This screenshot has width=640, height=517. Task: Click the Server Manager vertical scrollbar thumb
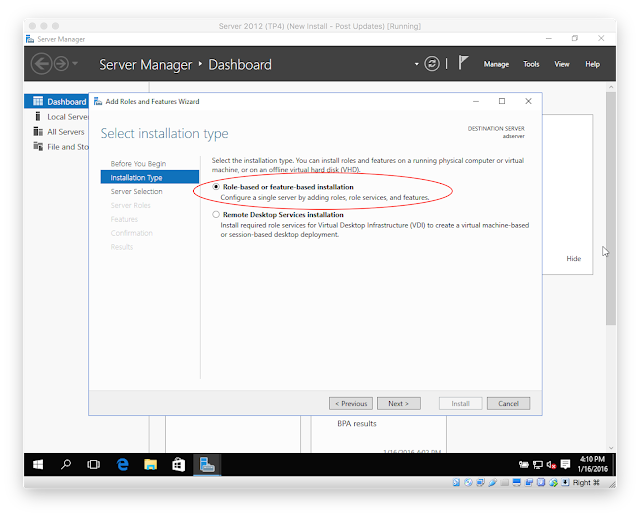[x=611, y=208]
